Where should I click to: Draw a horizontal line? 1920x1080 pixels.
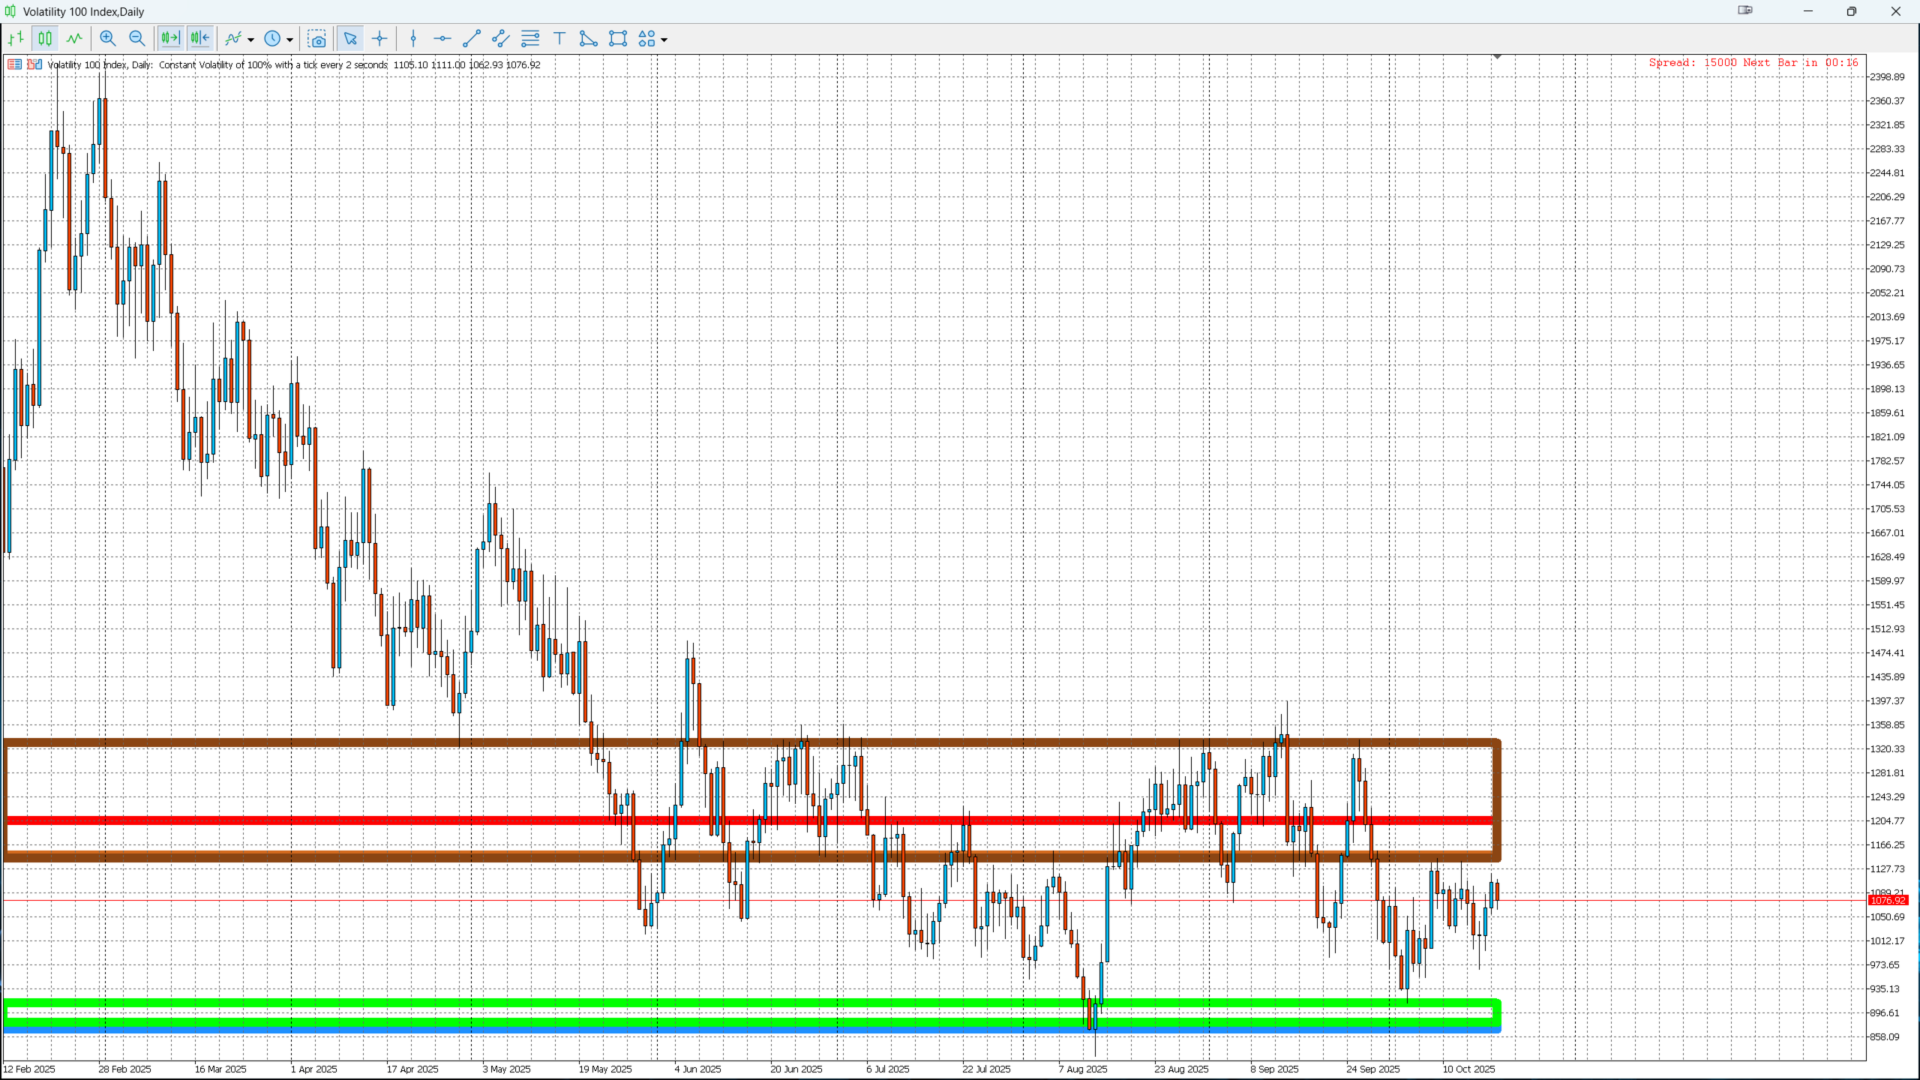pyautogui.click(x=442, y=39)
